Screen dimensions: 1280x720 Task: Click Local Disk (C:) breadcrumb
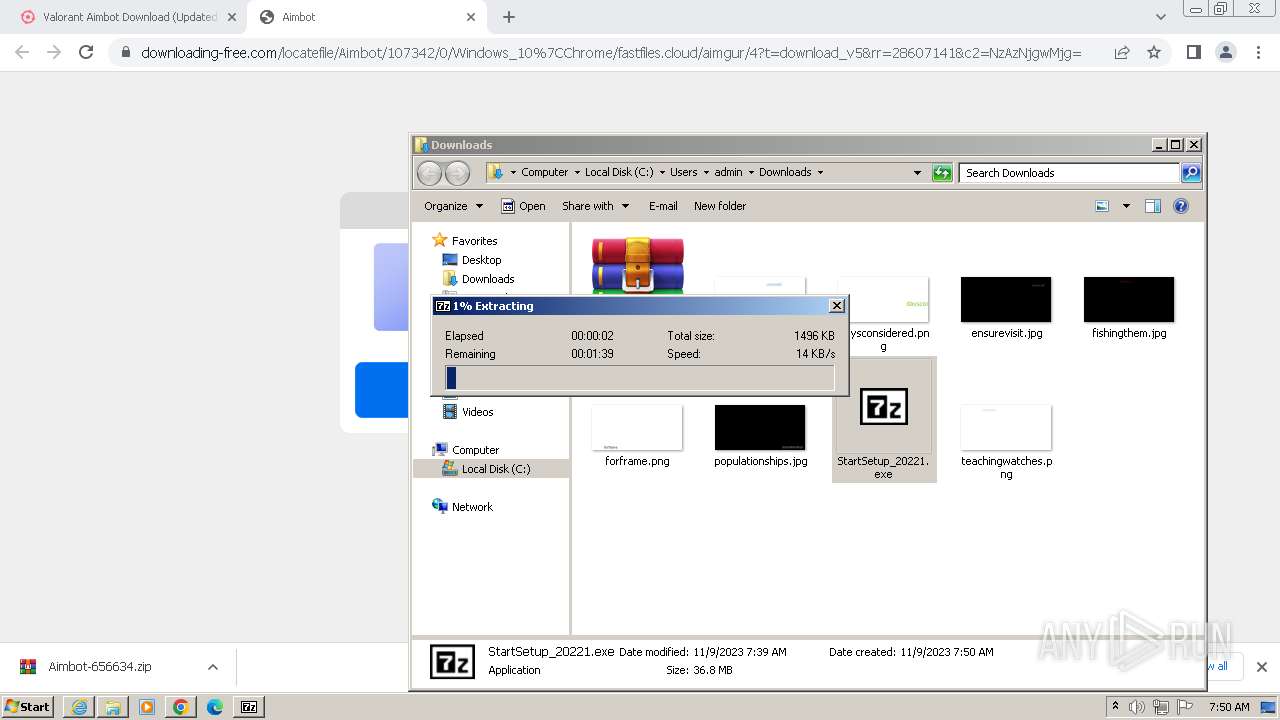click(x=619, y=172)
